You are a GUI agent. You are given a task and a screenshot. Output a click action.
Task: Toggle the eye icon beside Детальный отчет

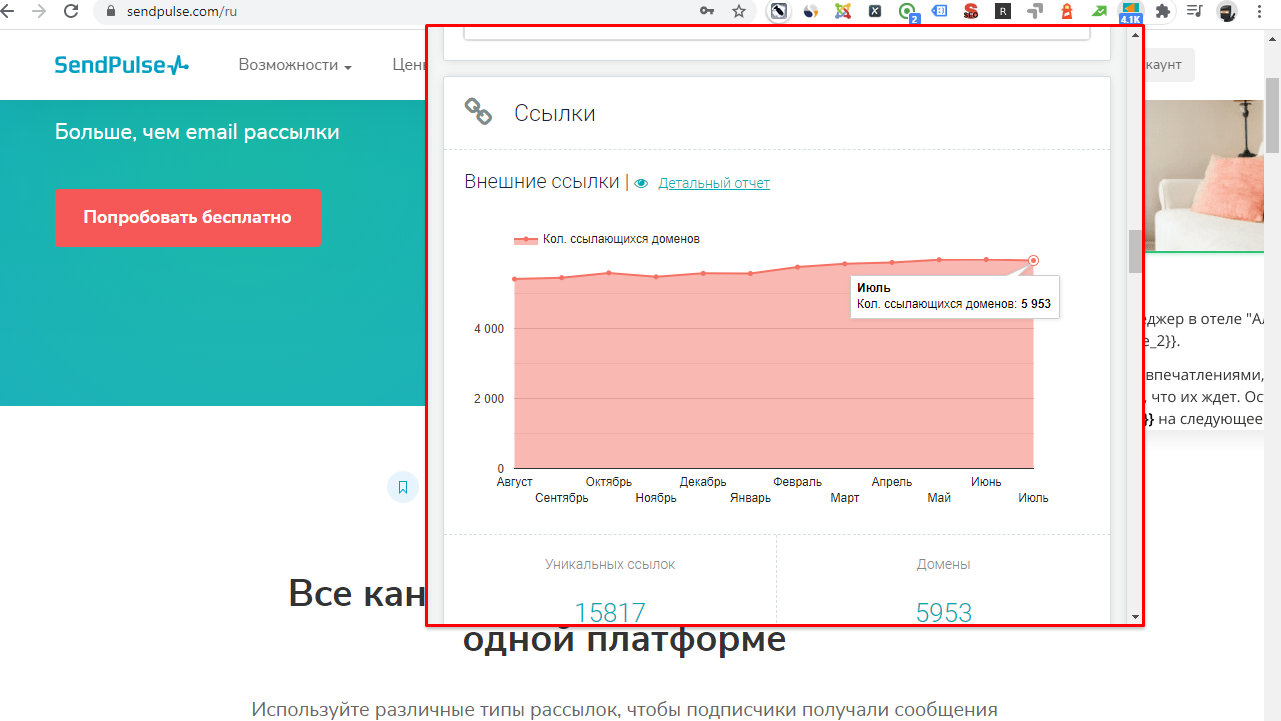[641, 183]
